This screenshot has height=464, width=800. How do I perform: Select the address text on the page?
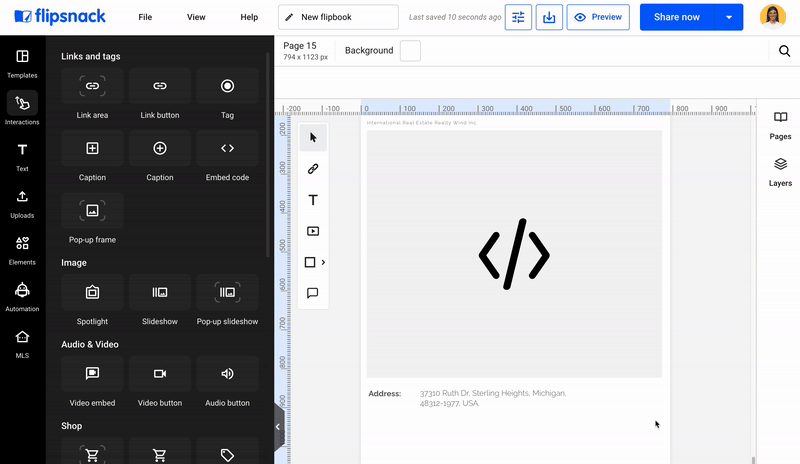click(493, 398)
